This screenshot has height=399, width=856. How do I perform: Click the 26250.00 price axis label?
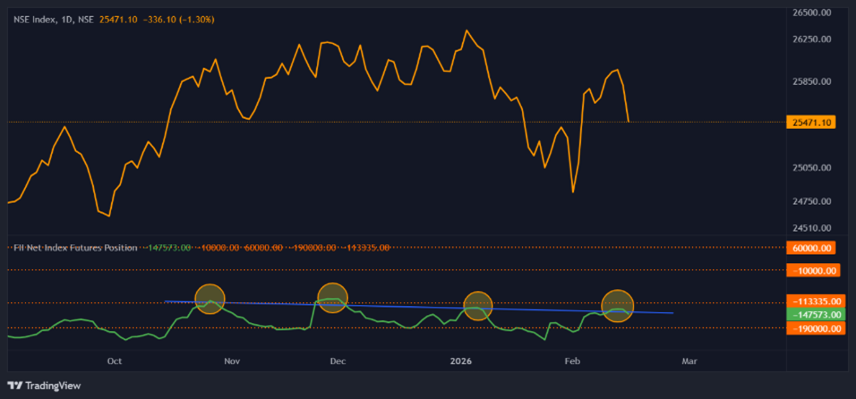pos(811,39)
